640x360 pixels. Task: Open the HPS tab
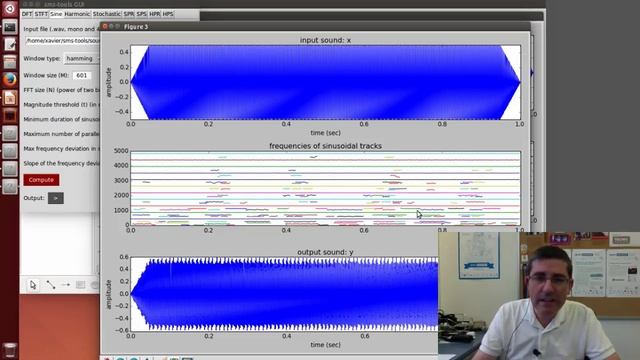(168, 14)
